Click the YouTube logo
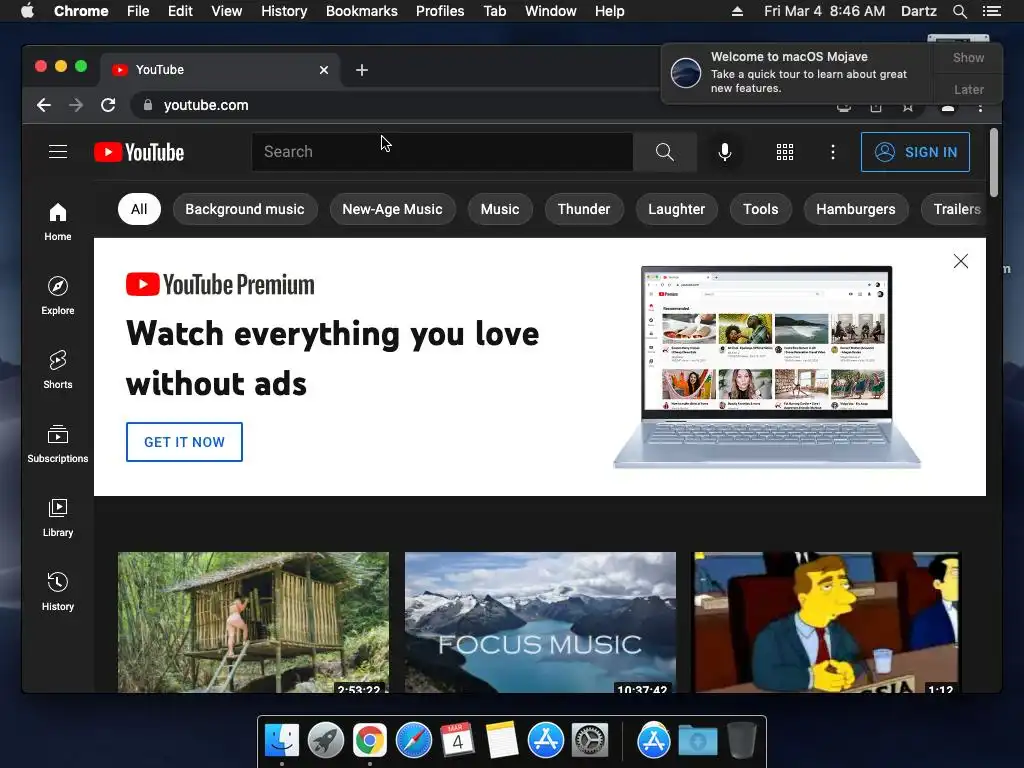The width and height of the screenshot is (1024, 768). click(139, 152)
